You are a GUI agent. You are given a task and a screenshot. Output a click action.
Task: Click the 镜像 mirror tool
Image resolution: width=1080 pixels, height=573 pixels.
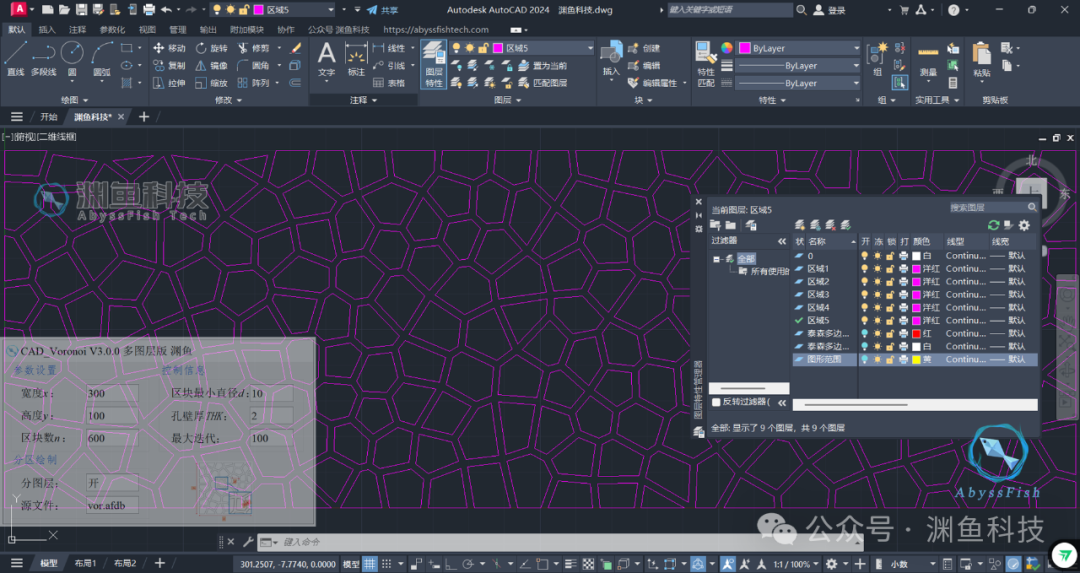pos(211,65)
